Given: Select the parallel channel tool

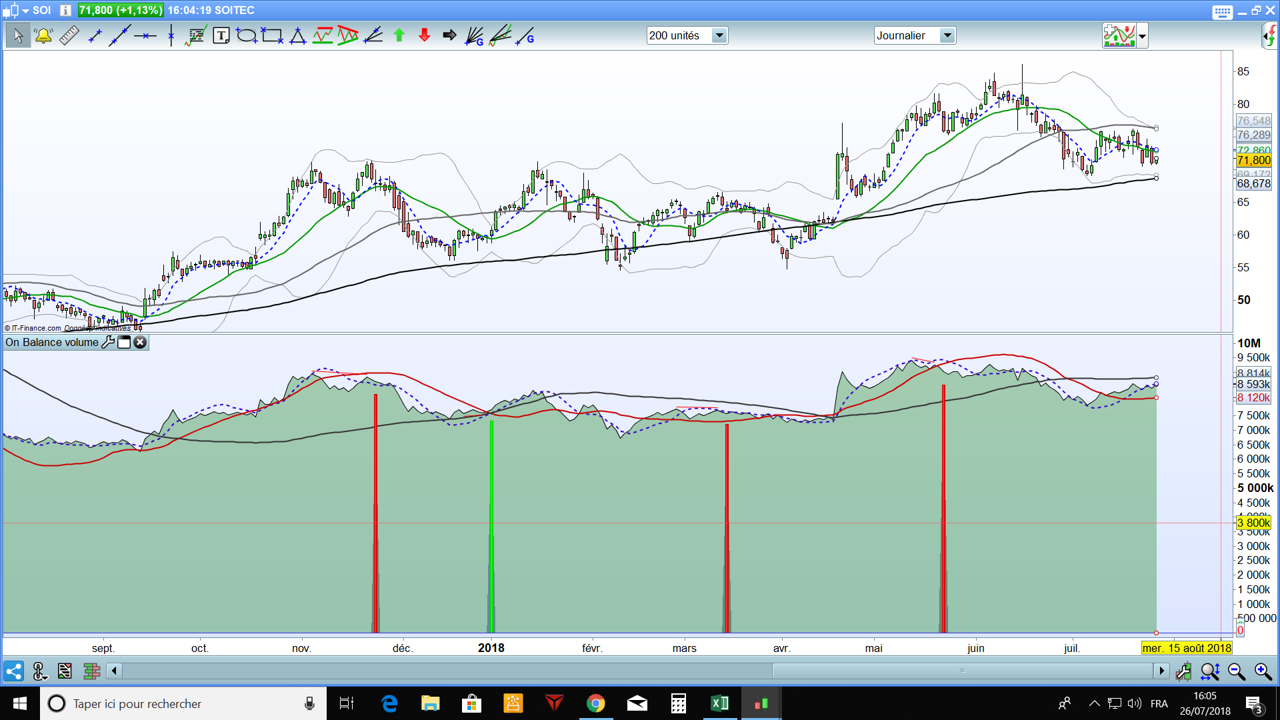Looking at the screenshot, I should pyautogui.click(x=322, y=36).
